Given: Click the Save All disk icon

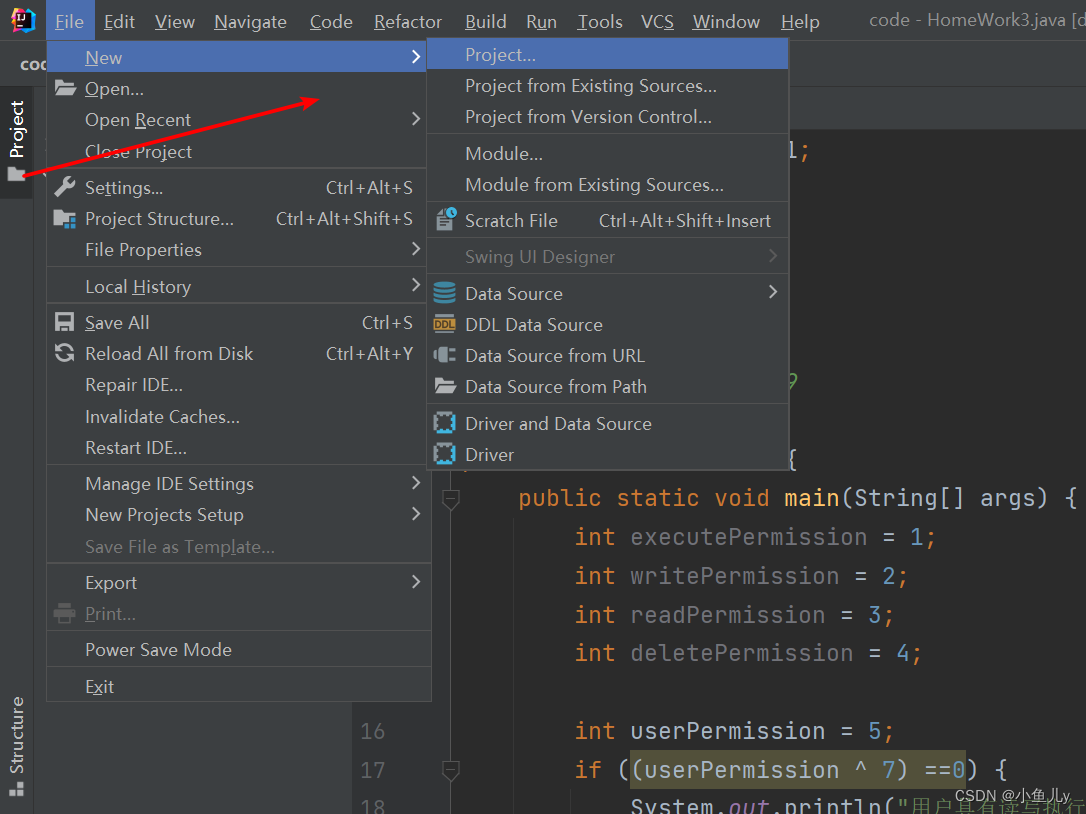Looking at the screenshot, I should point(64,322).
